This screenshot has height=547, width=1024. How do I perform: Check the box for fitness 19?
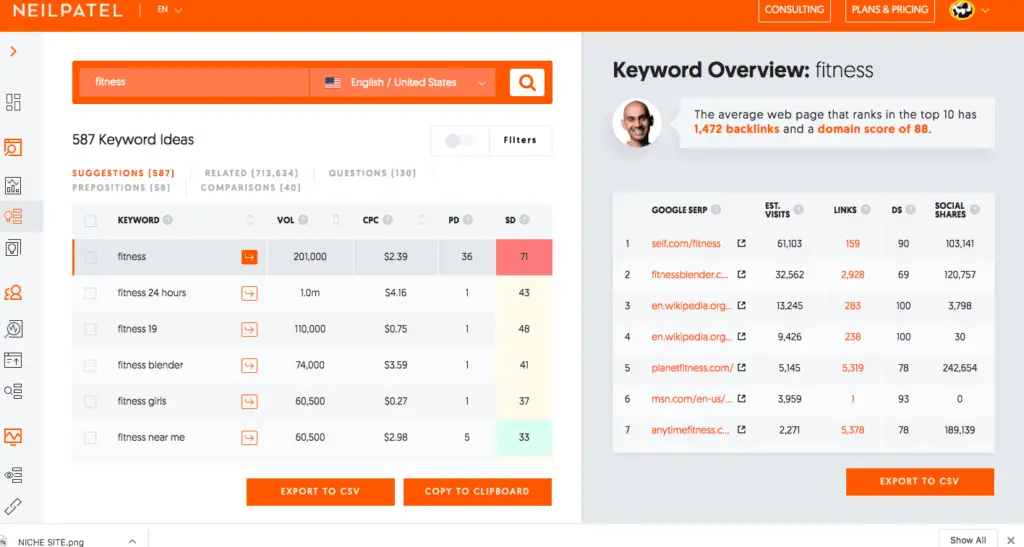tap(91, 330)
